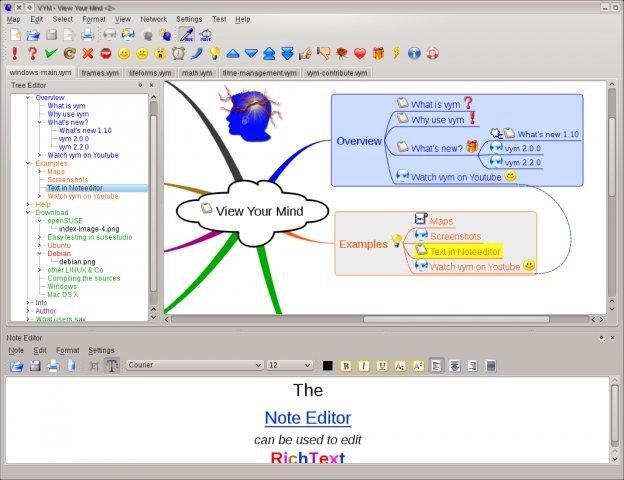Select What is vym map branch
This screenshot has height=480, width=624.
435,105
